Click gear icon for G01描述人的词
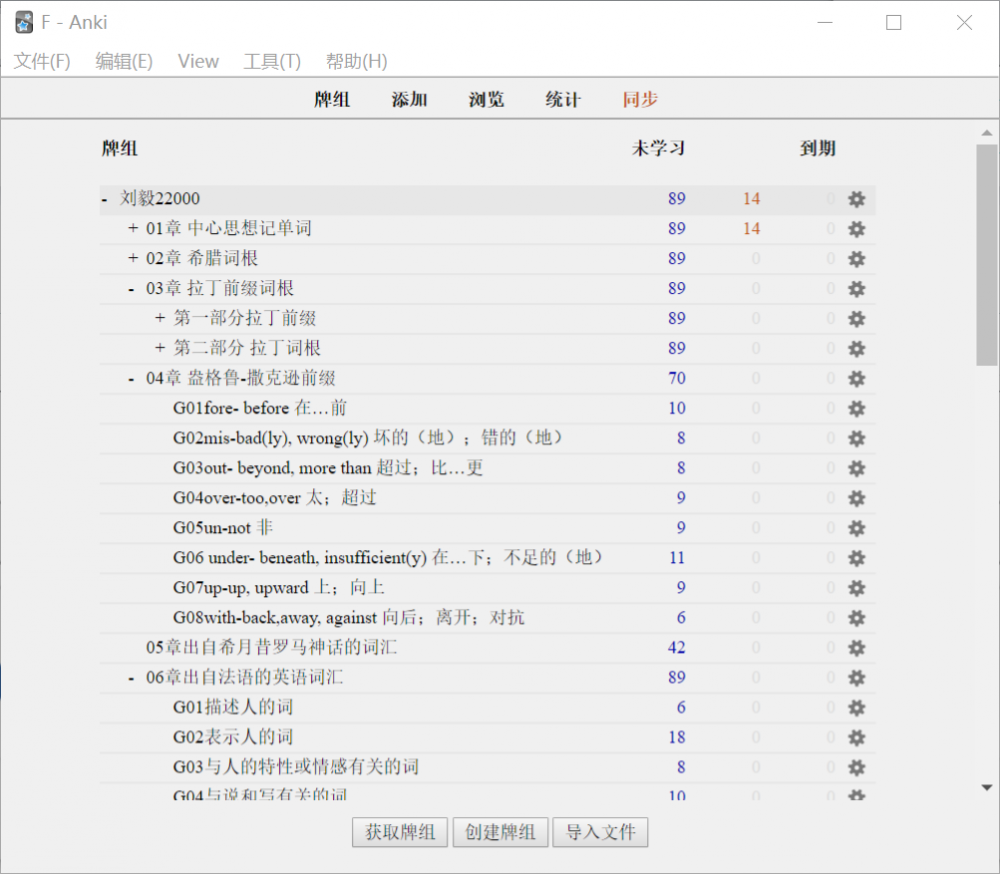 click(x=857, y=708)
